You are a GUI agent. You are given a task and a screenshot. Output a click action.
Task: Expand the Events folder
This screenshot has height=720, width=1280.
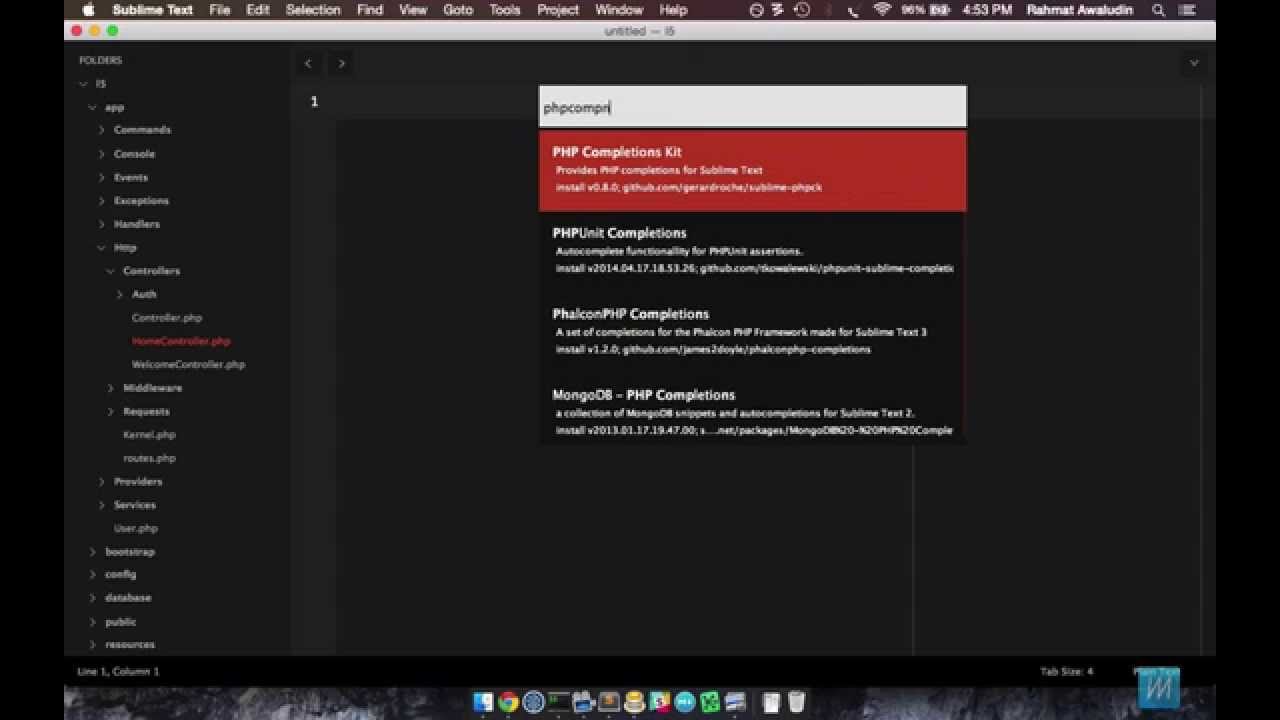pos(101,177)
